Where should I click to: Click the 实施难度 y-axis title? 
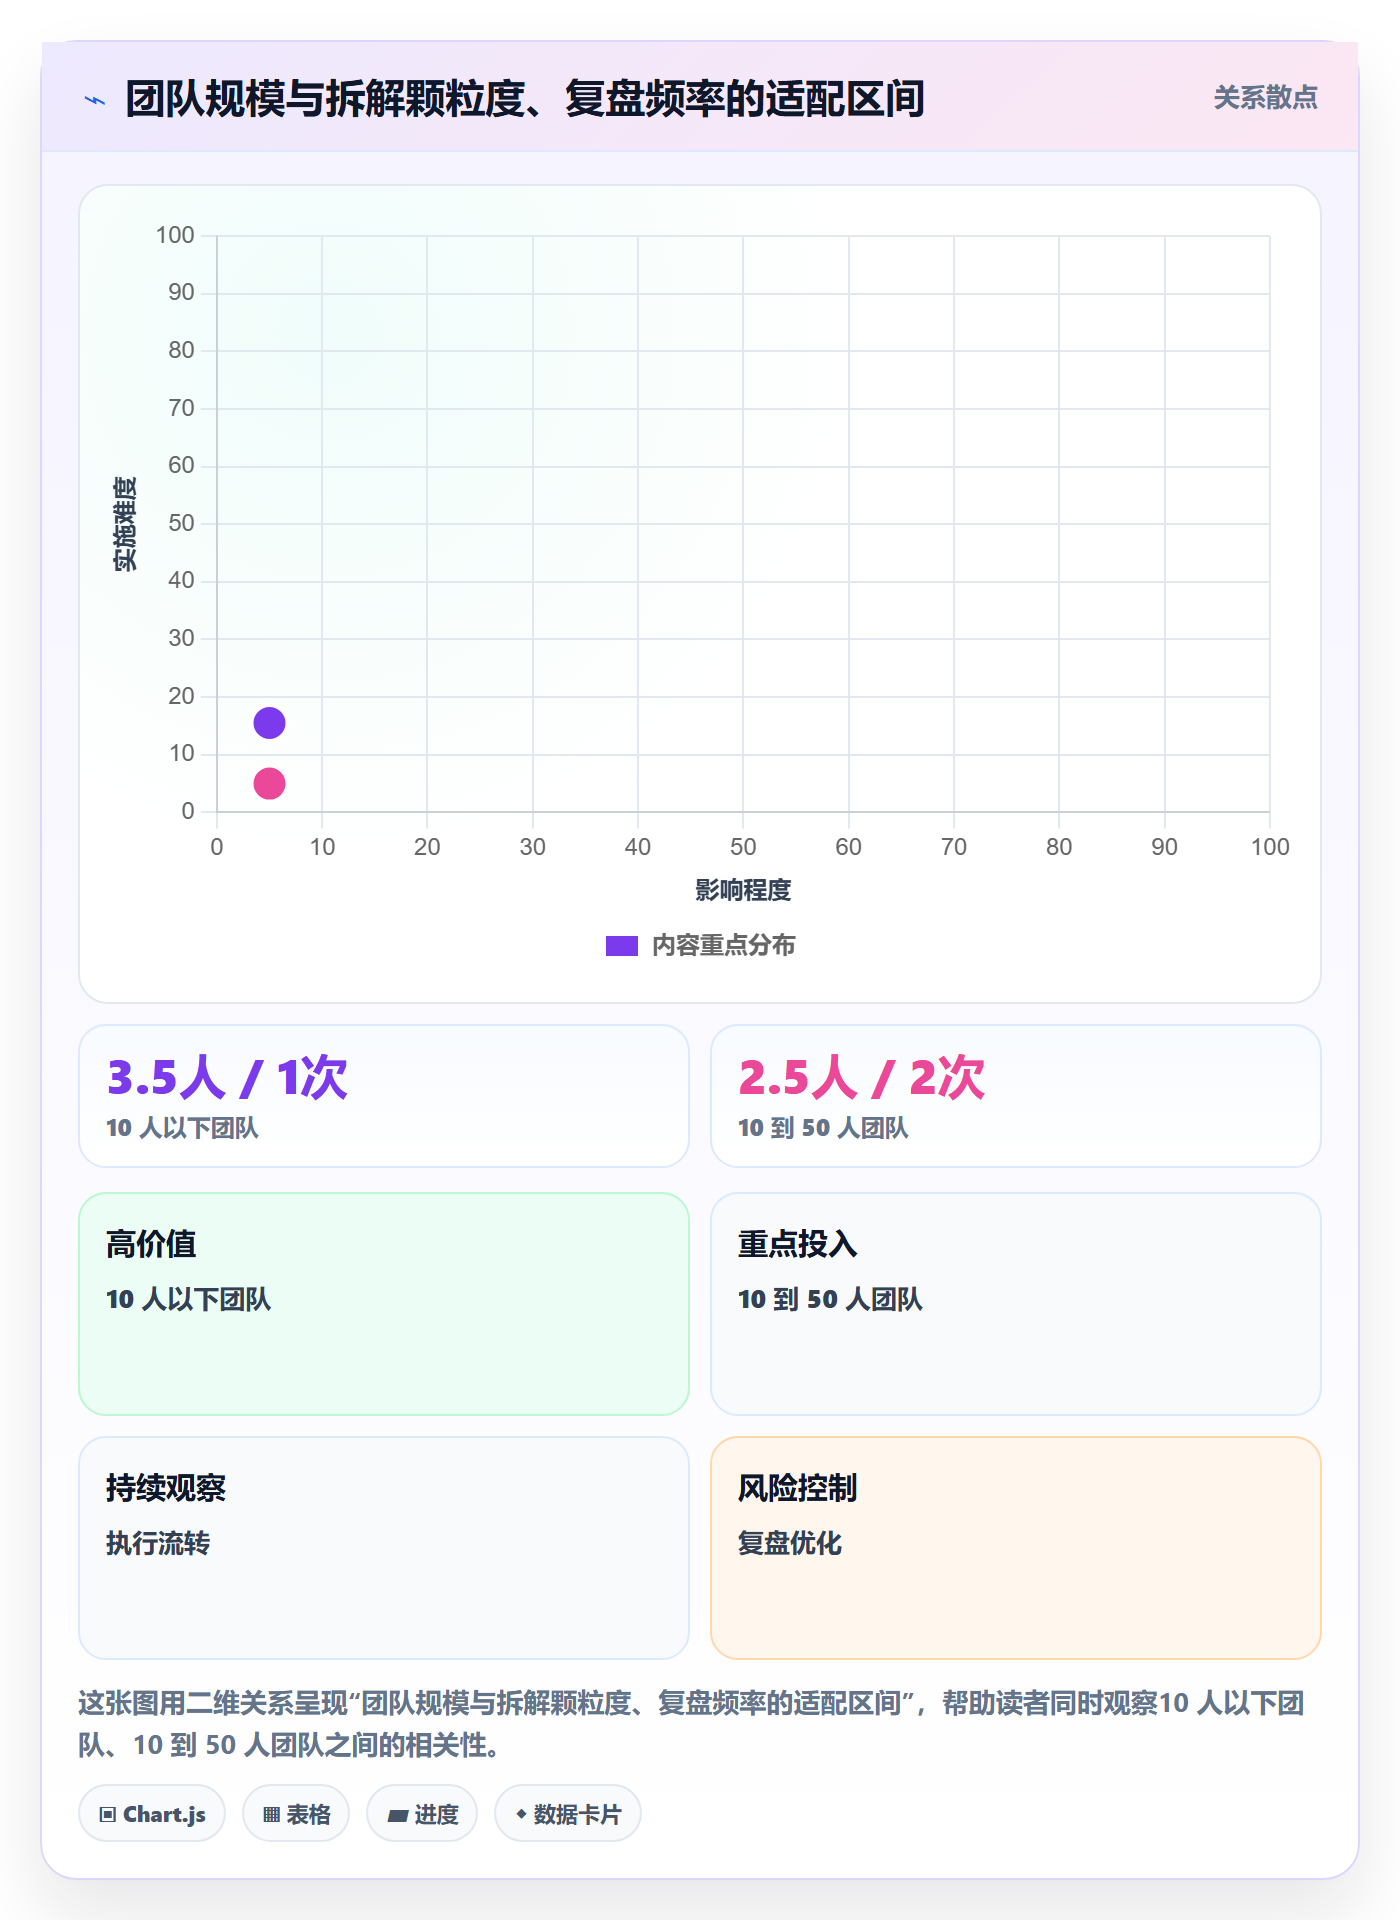click(125, 524)
